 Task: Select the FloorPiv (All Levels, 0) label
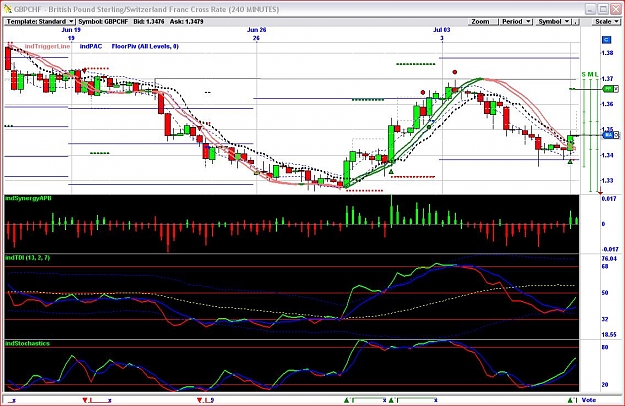[x=145, y=46]
